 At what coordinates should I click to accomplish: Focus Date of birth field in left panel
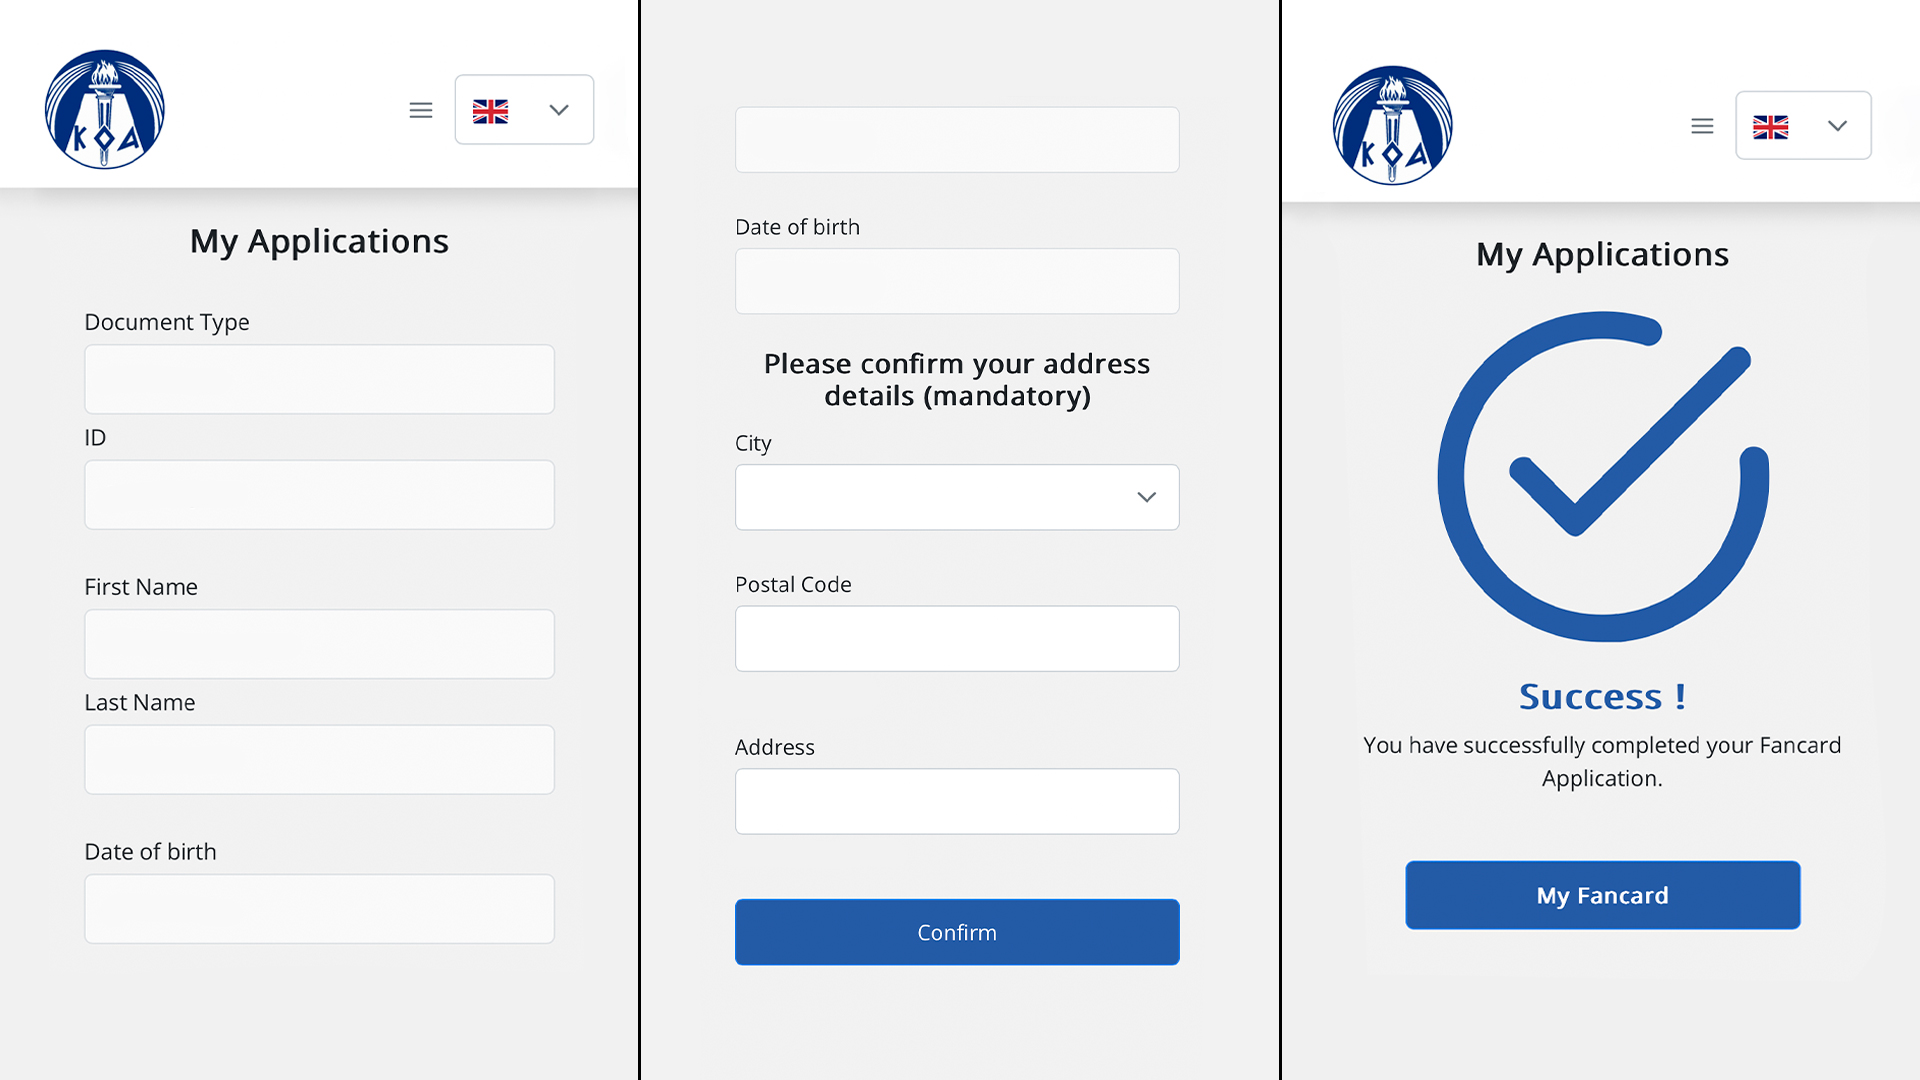coord(319,909)
